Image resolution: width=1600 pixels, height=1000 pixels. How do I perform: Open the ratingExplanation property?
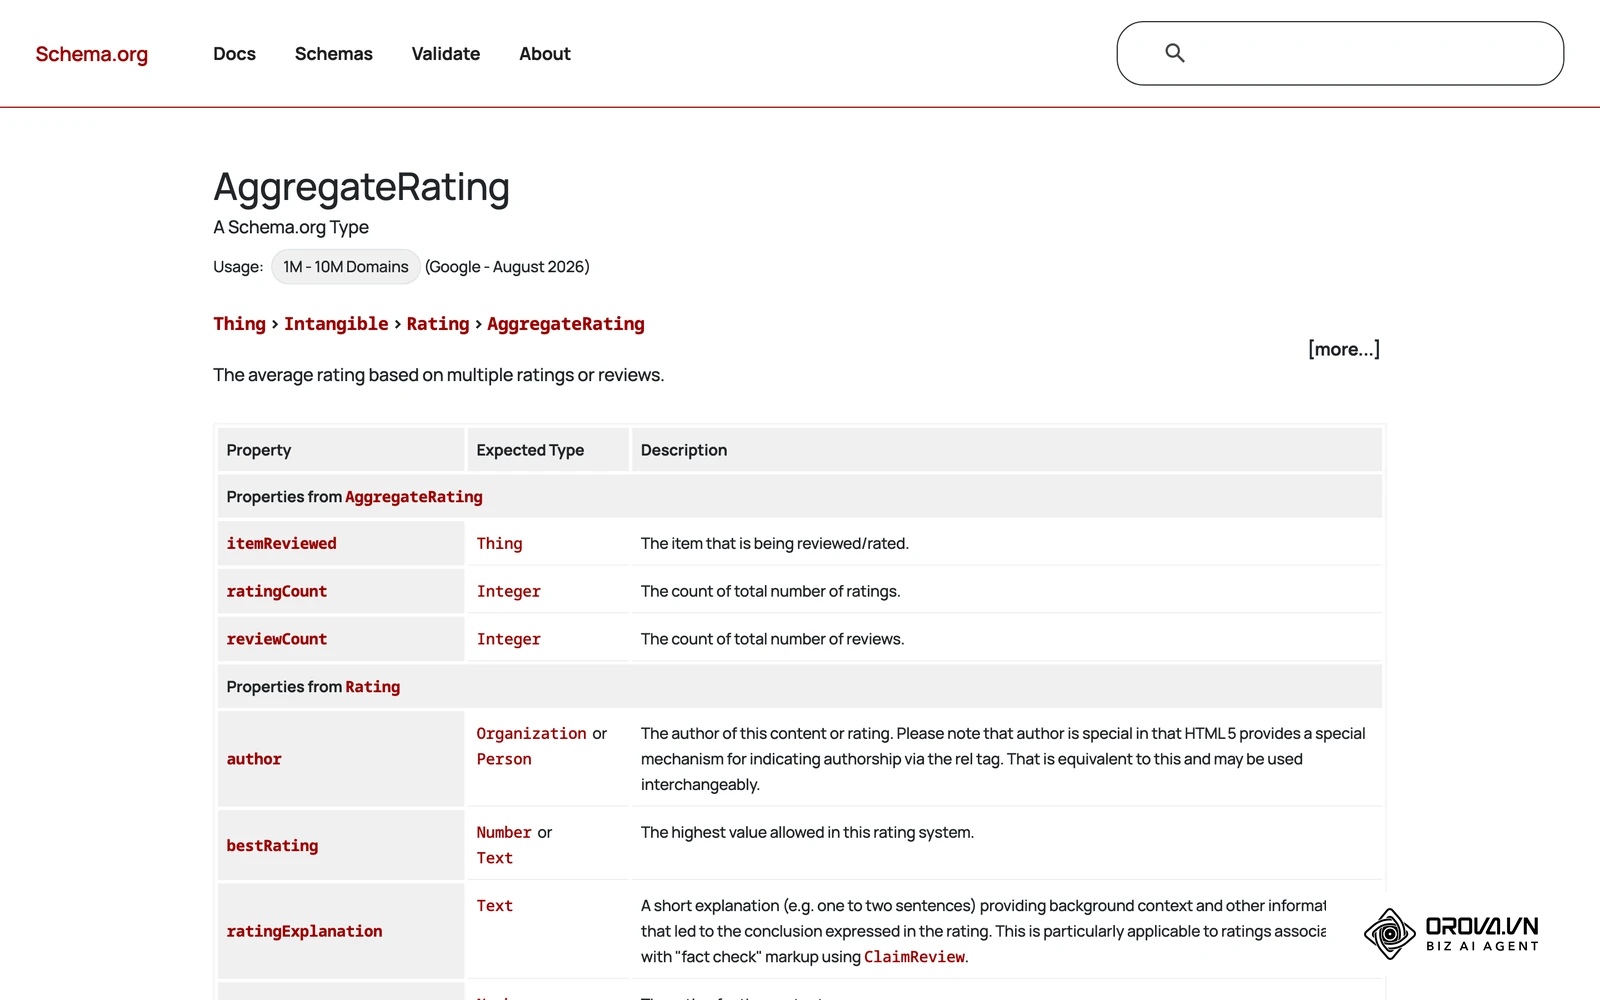[304, 932]
